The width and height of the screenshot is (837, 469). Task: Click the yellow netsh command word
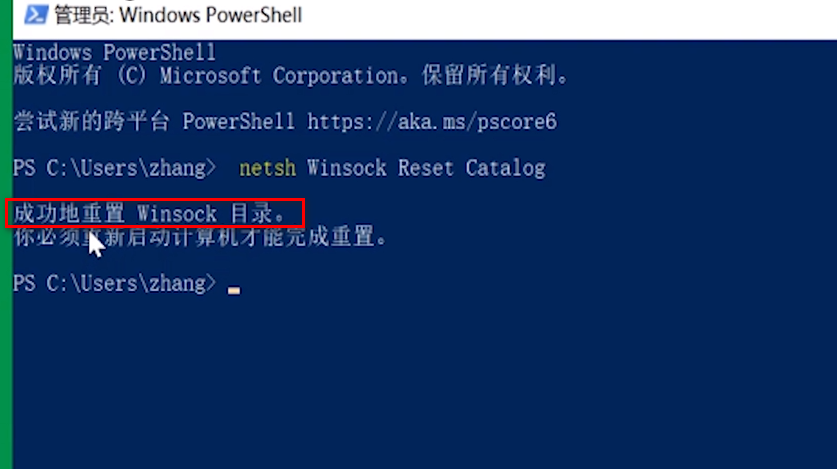tap(267, 168)
